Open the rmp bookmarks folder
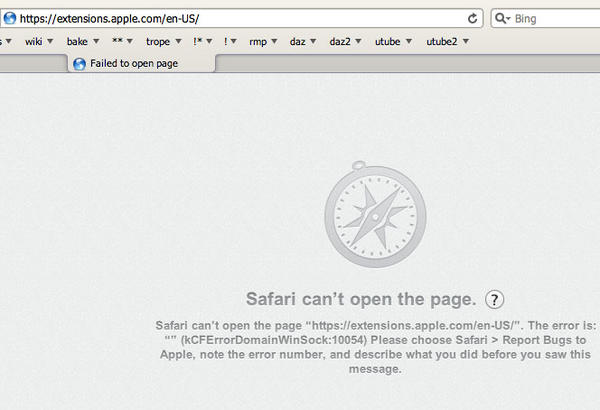Image resolution: width=600 pixels, height=410 pixels. 263,41
